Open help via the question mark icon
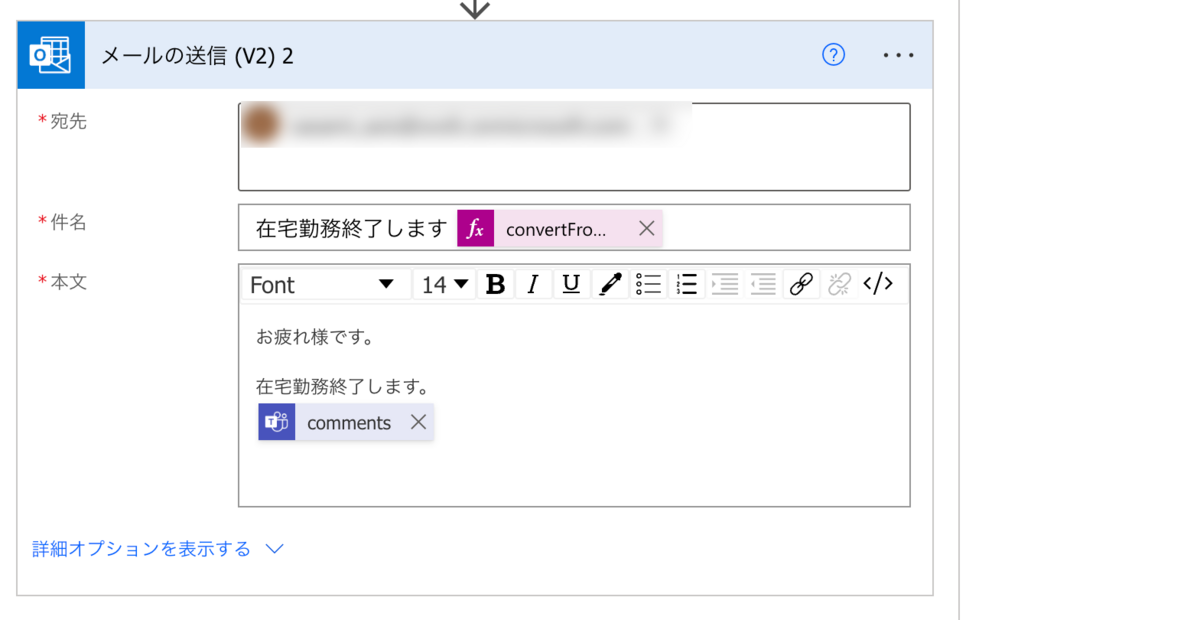The width and height of the screenshot is (1200, 620). 833,55
